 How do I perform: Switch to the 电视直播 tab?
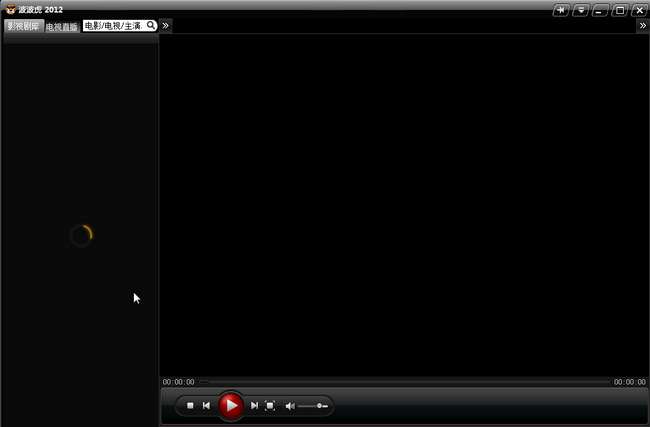pos(61,27)
